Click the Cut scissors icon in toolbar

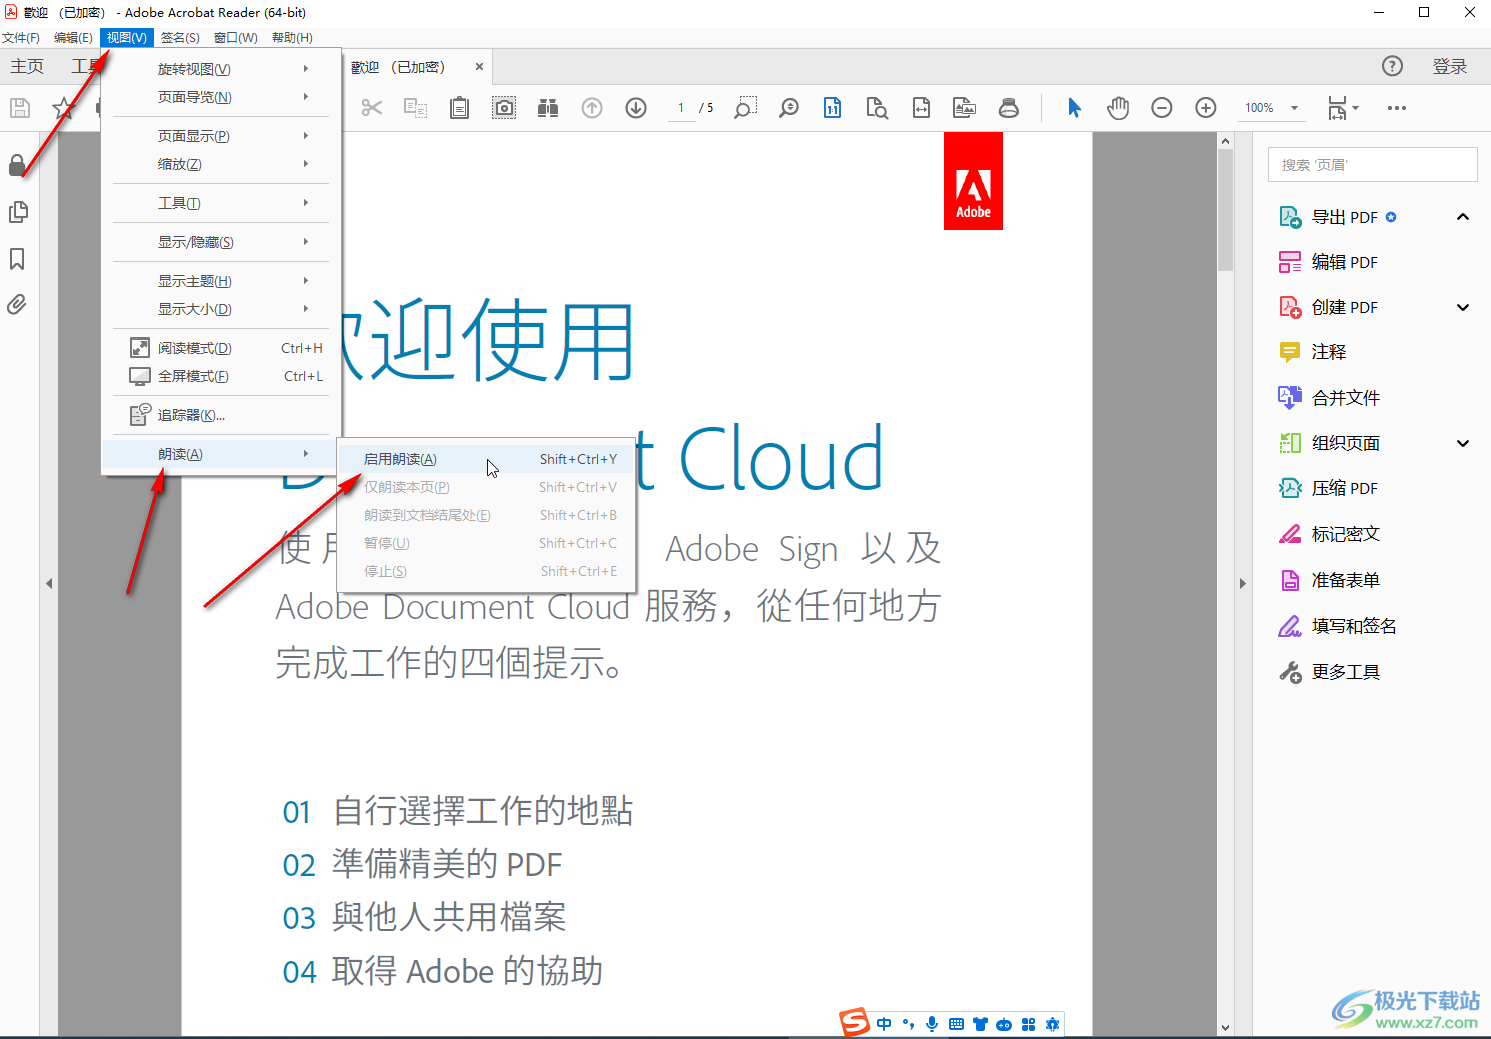click(x=372, y=108)
